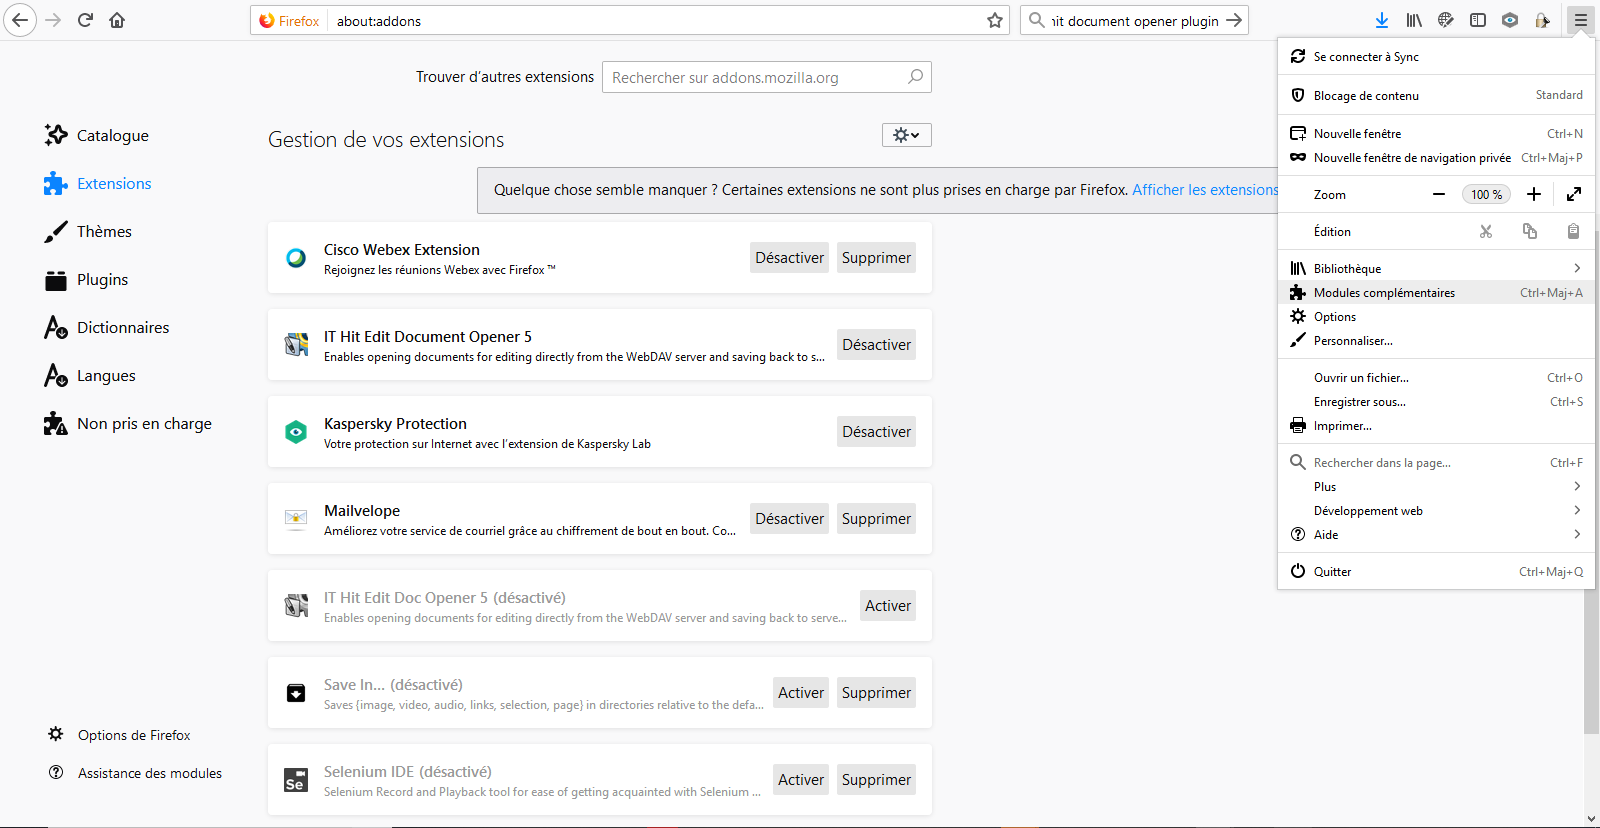1600x828 pixels.
Task: Increase zoom with the plus button
Action: point(1534,194)
